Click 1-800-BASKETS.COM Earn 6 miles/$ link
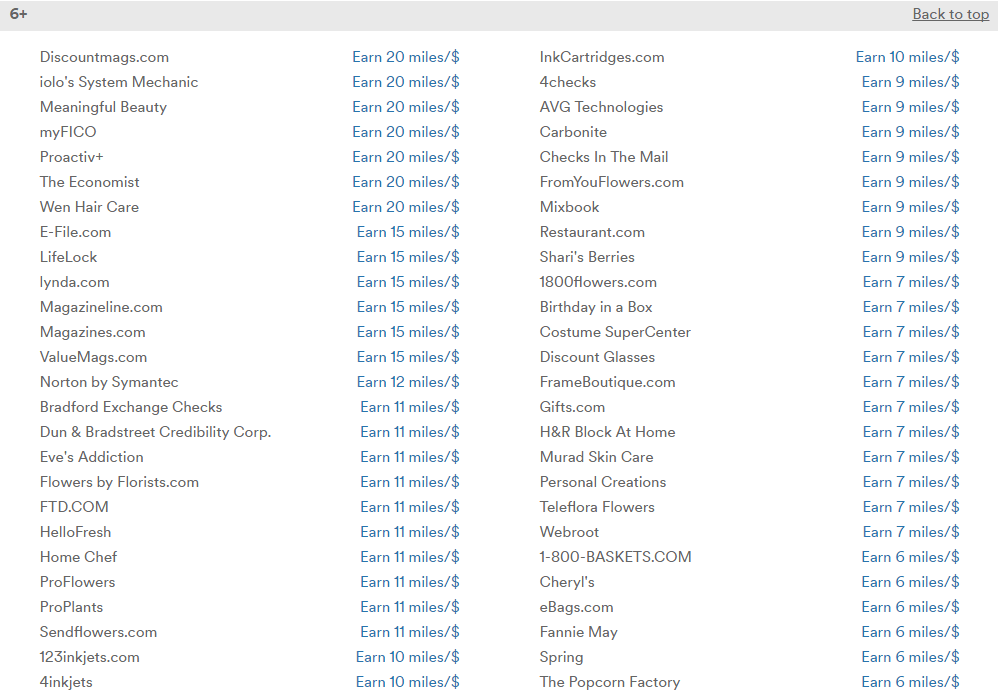The image size is (998, 698). (x=910, y=557)
